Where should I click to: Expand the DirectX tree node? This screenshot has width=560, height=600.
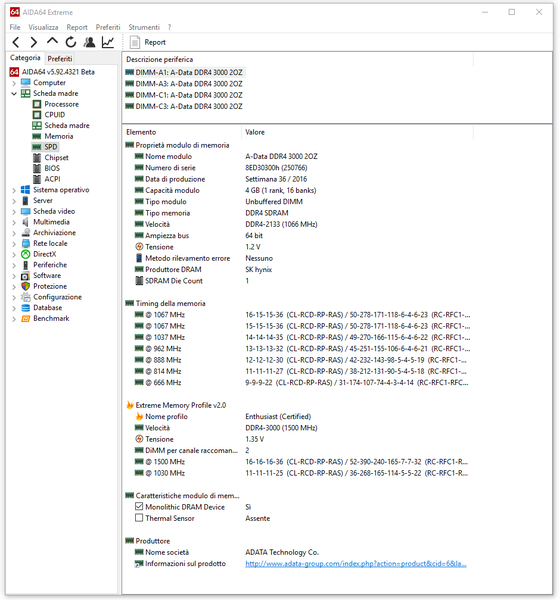coord(14,254)
